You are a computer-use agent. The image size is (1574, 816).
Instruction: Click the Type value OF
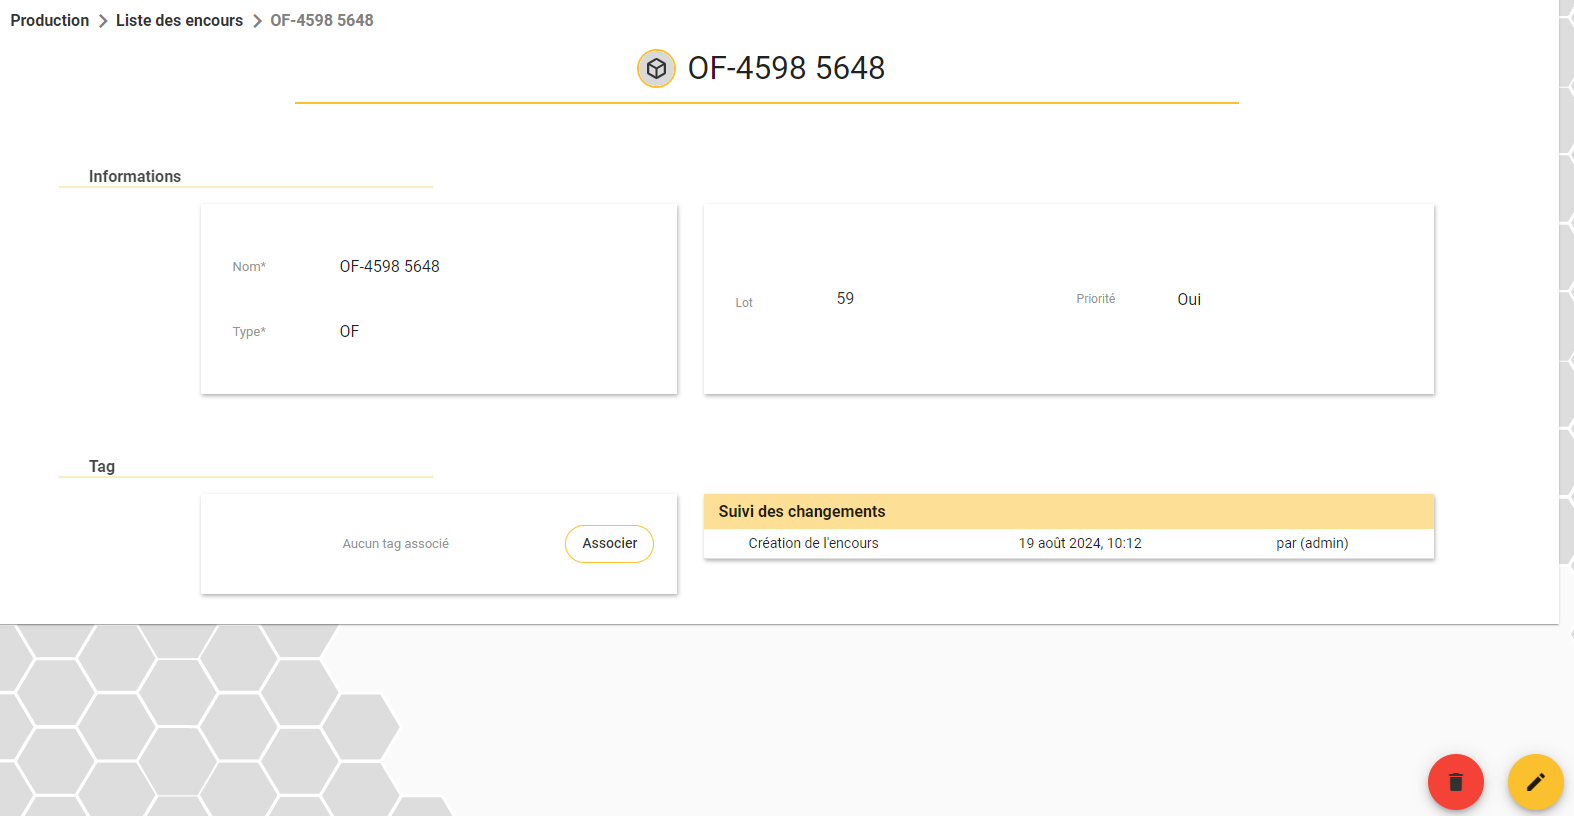pos(349,331)
